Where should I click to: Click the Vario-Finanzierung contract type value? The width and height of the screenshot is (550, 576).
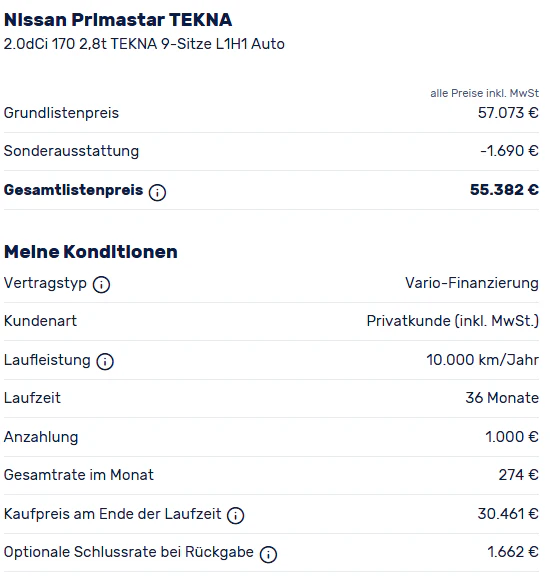coord(472,283)
